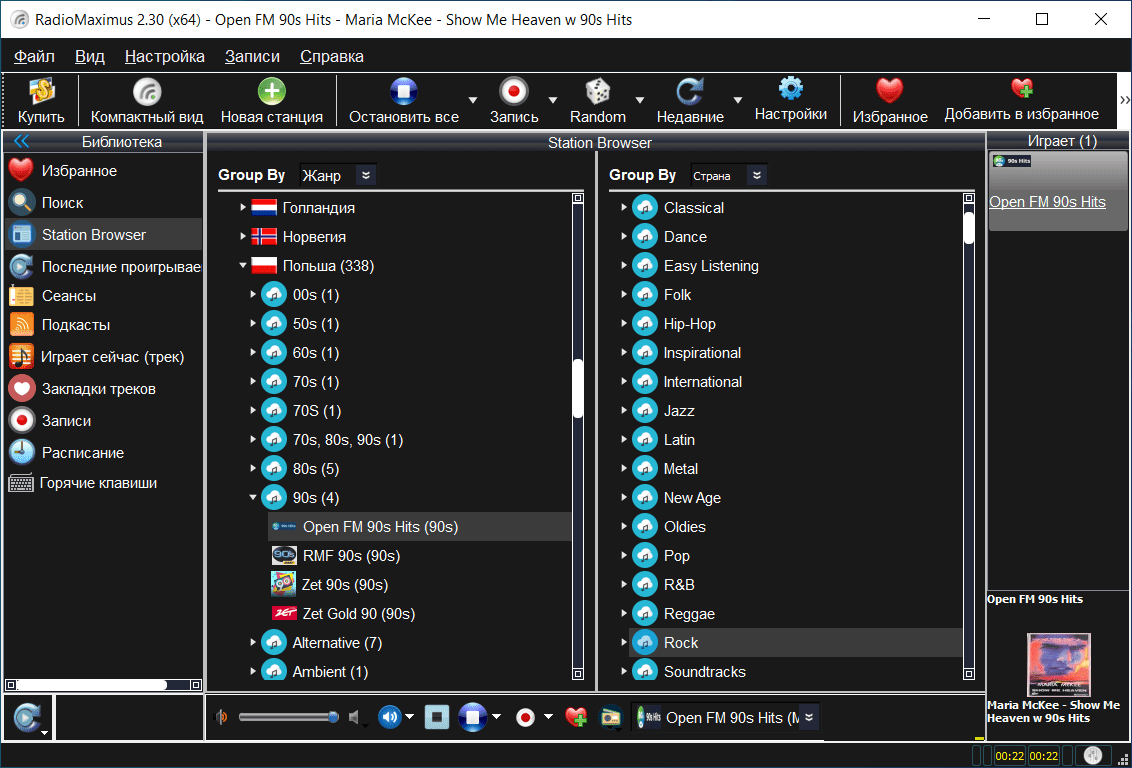Open the Записи menu

tap(252, 56)
